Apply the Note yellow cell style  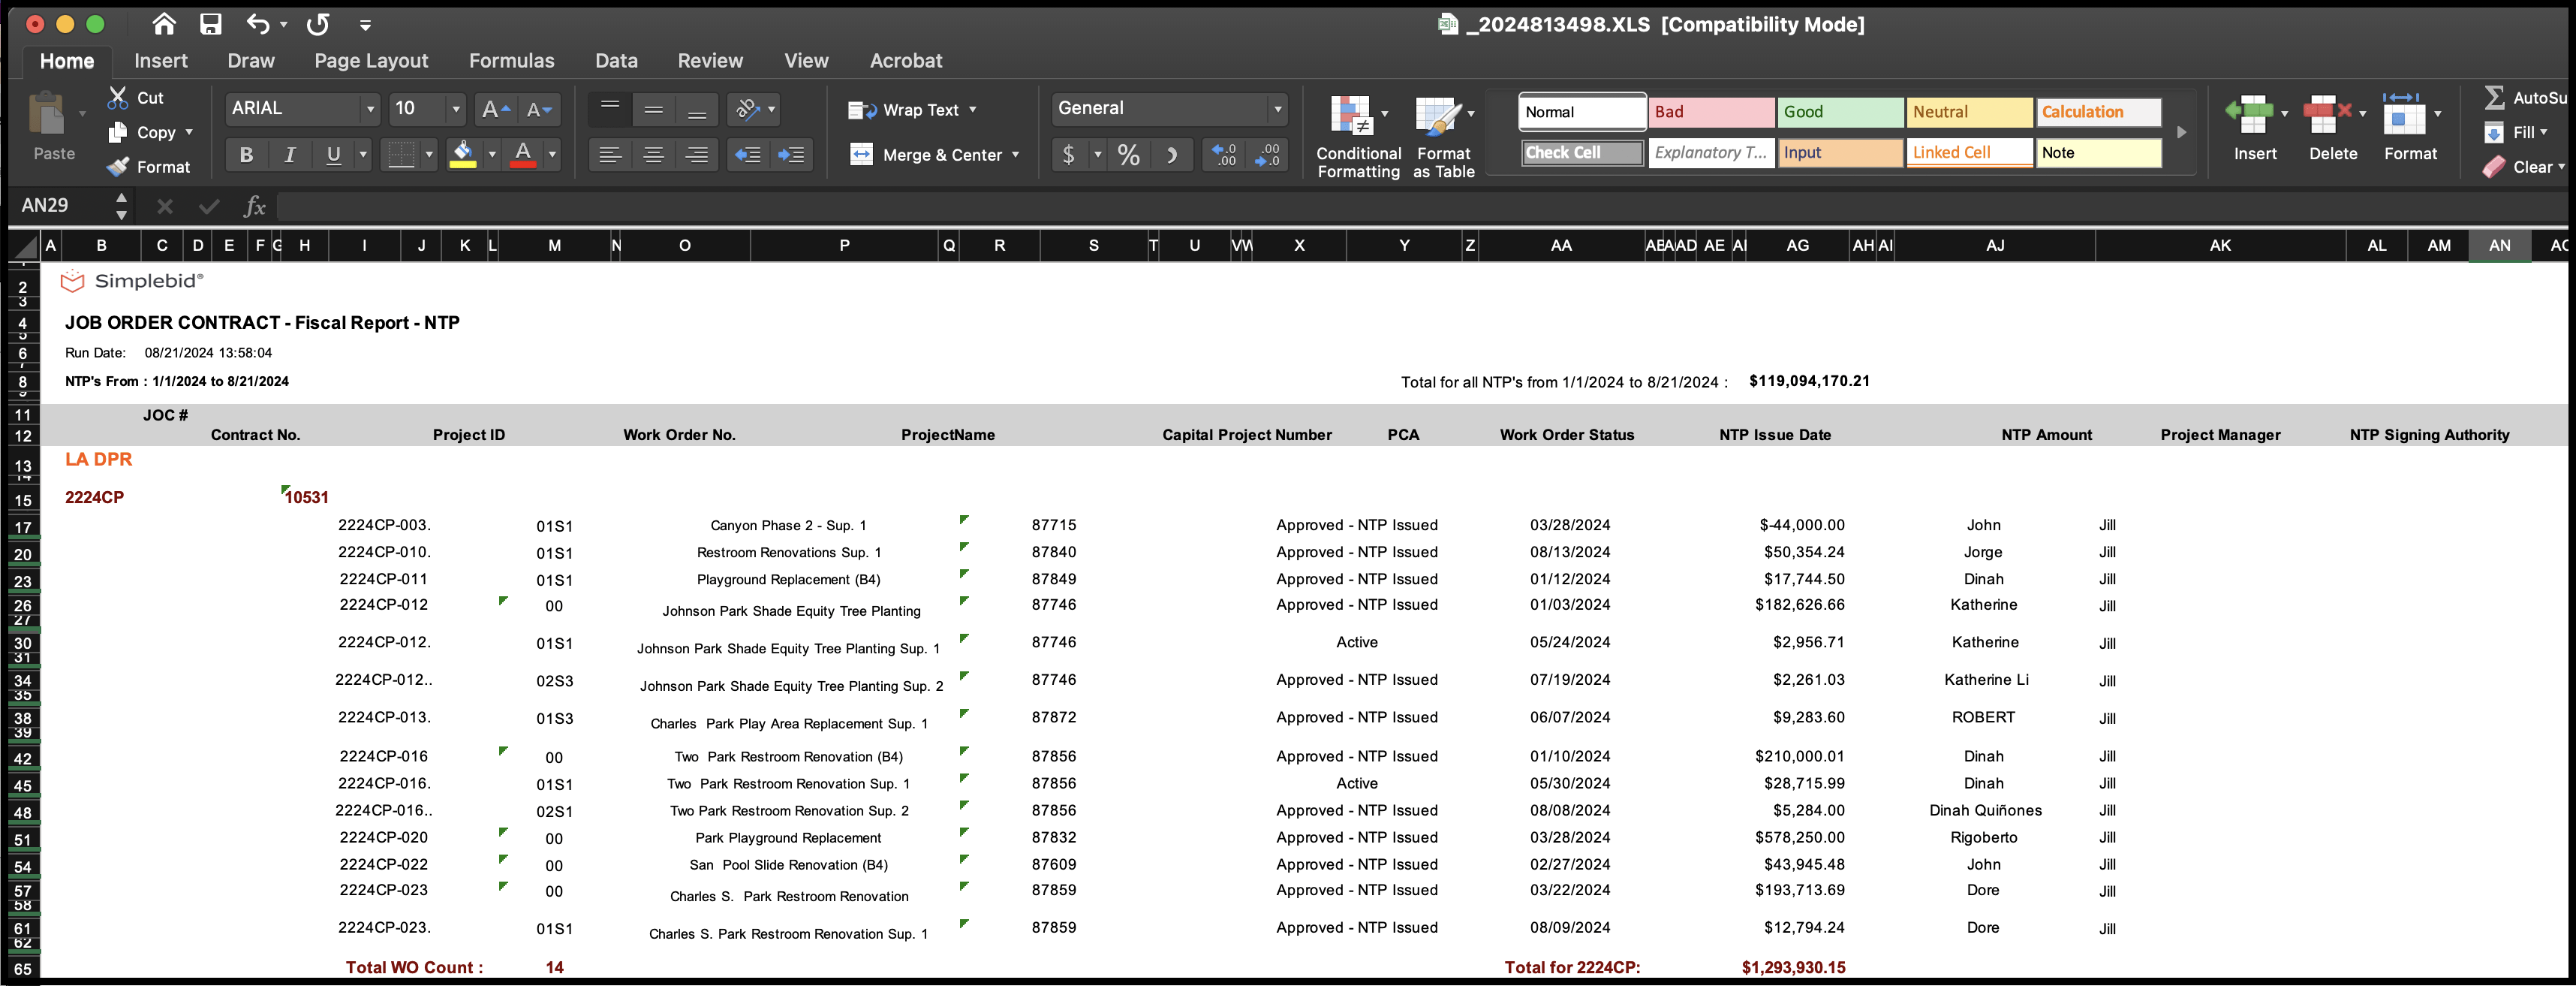tap(2098, 153)
